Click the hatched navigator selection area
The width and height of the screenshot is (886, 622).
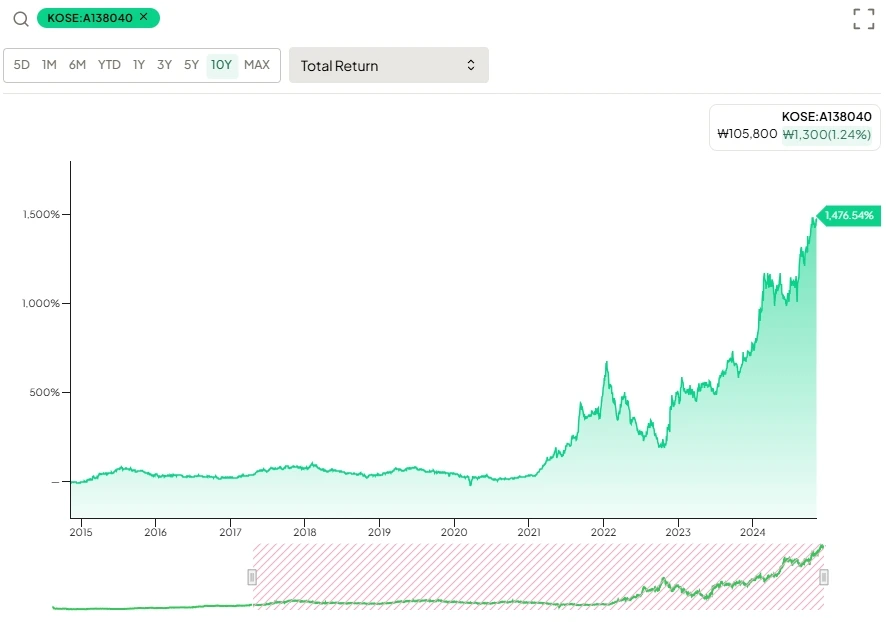(x=538, y=577)
